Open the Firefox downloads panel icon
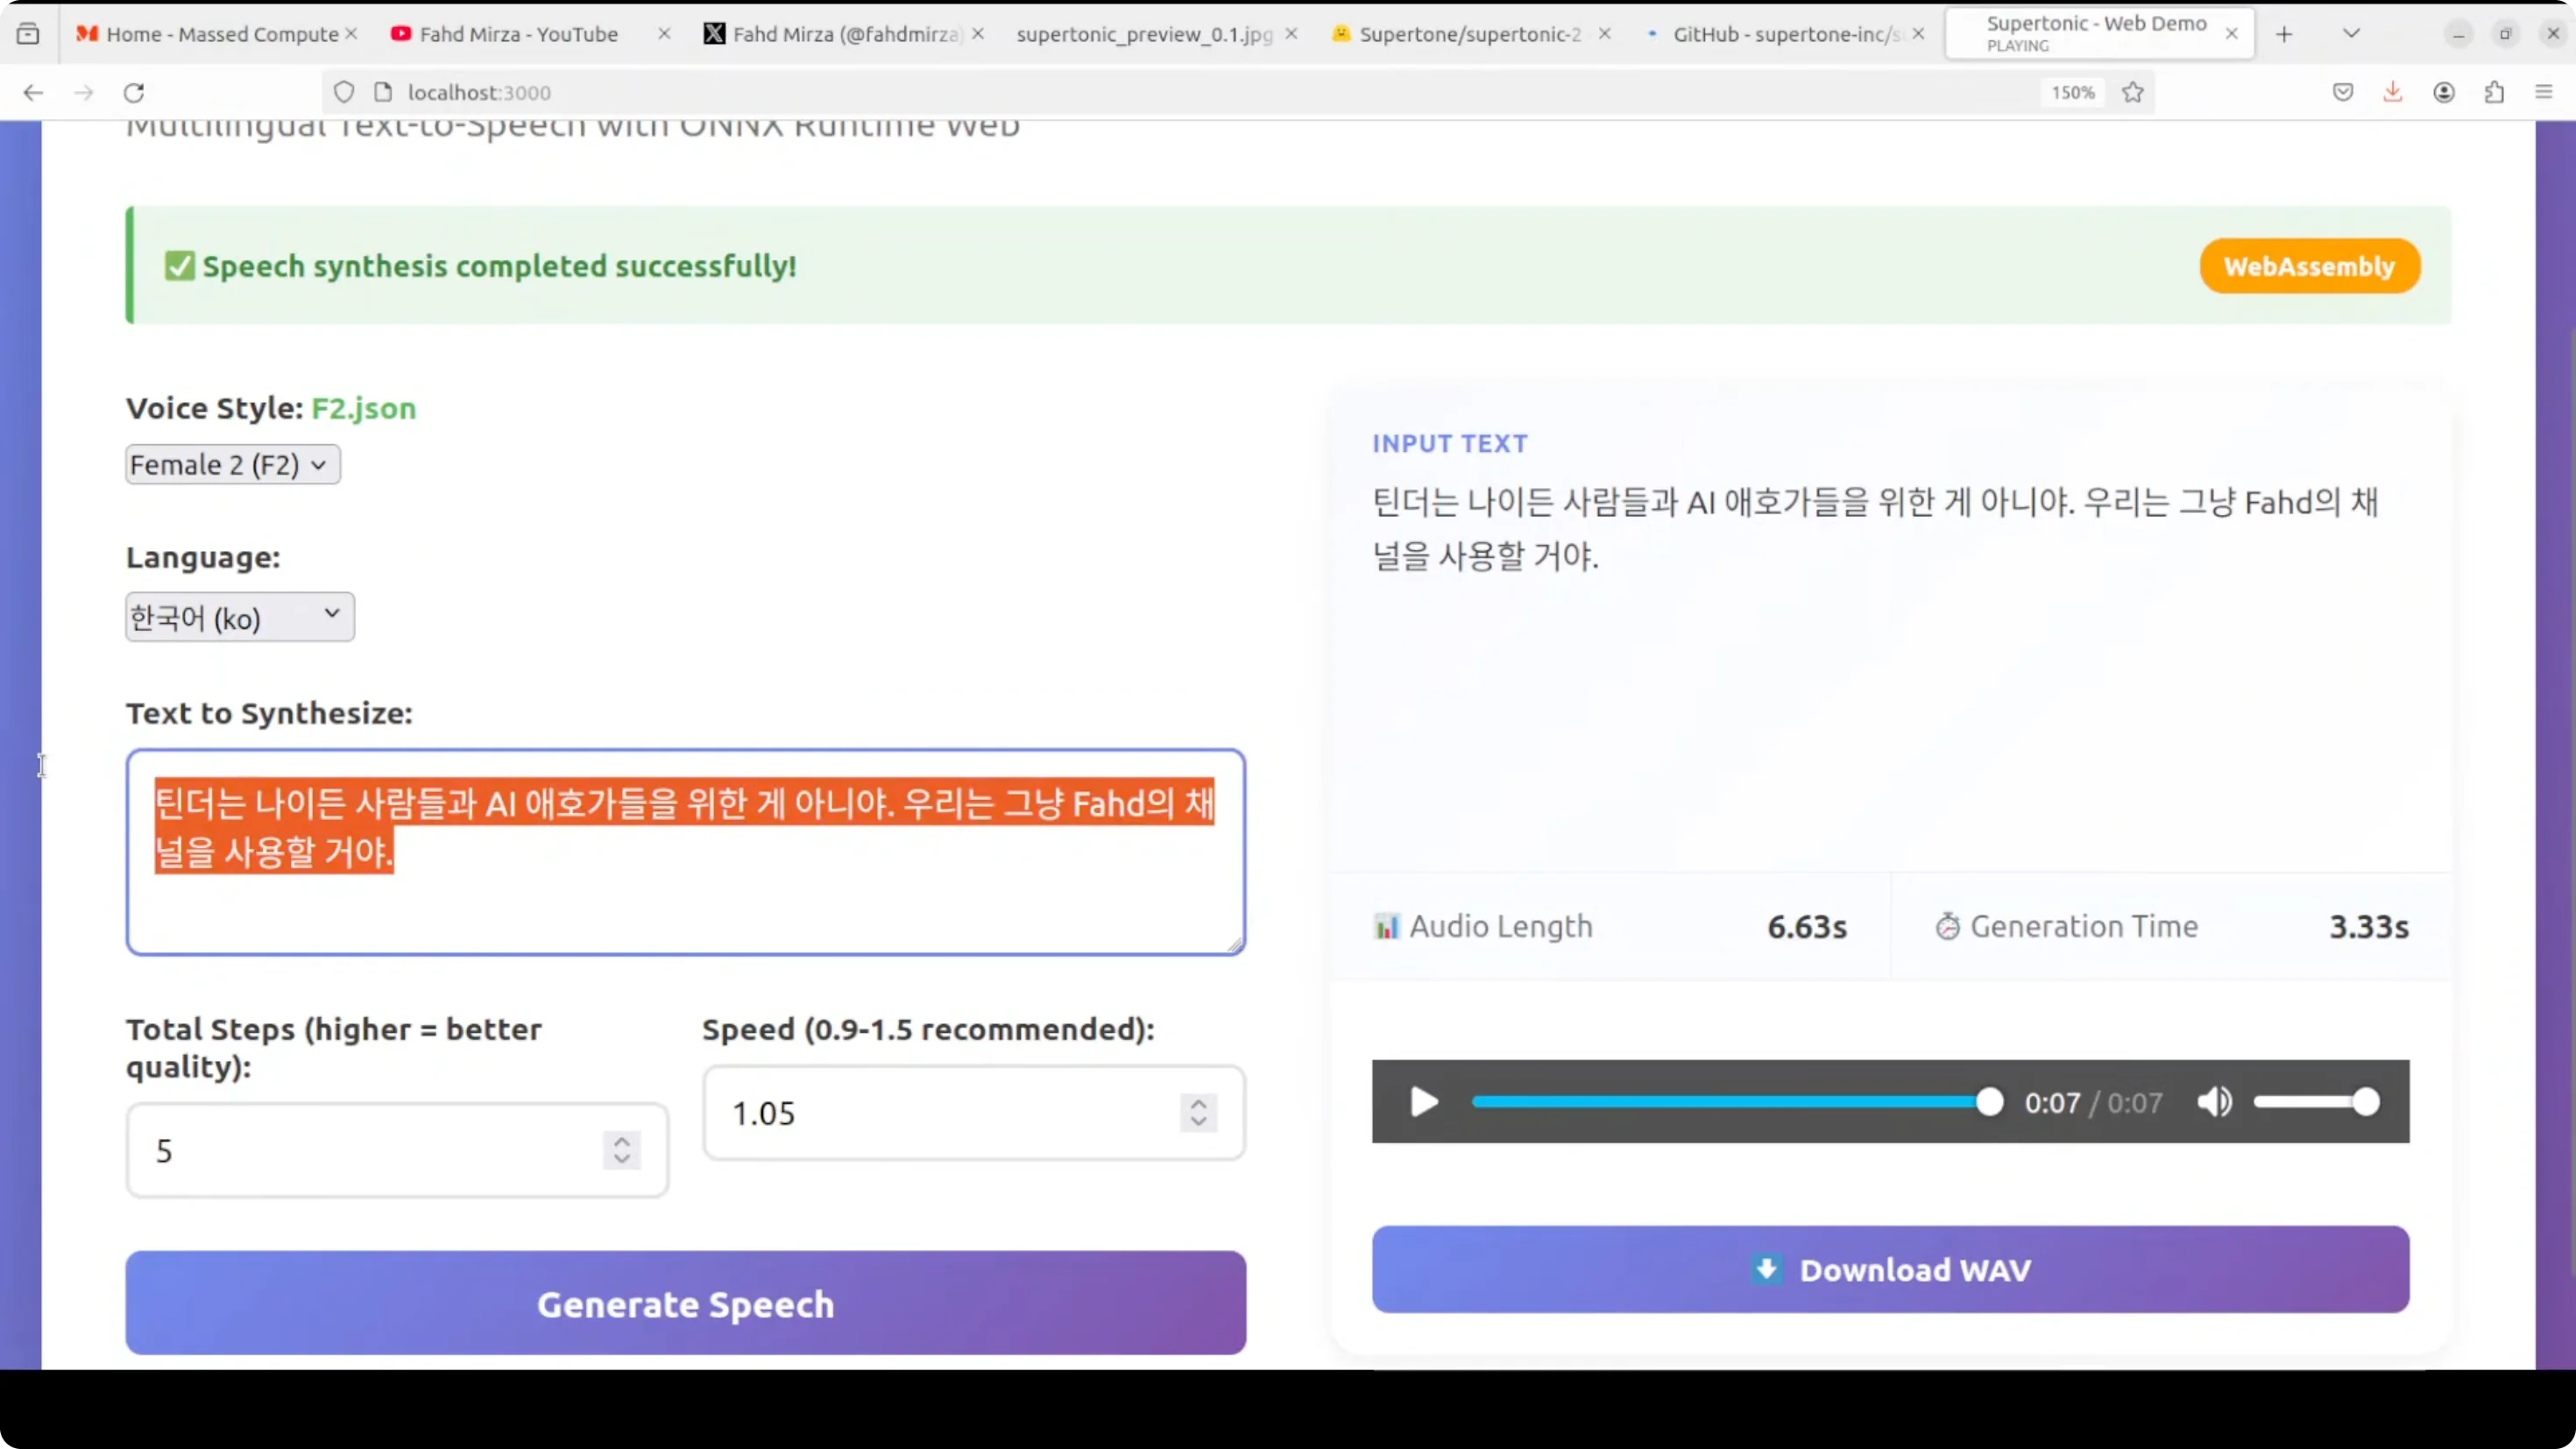This screenshot has height=1449, width=2576. [x=2393, y=93]
